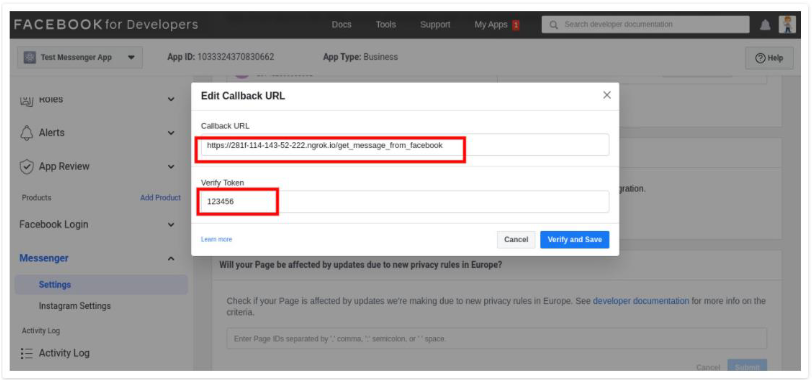Expand the App Review section
812x380 pixels.
[171, 167]
